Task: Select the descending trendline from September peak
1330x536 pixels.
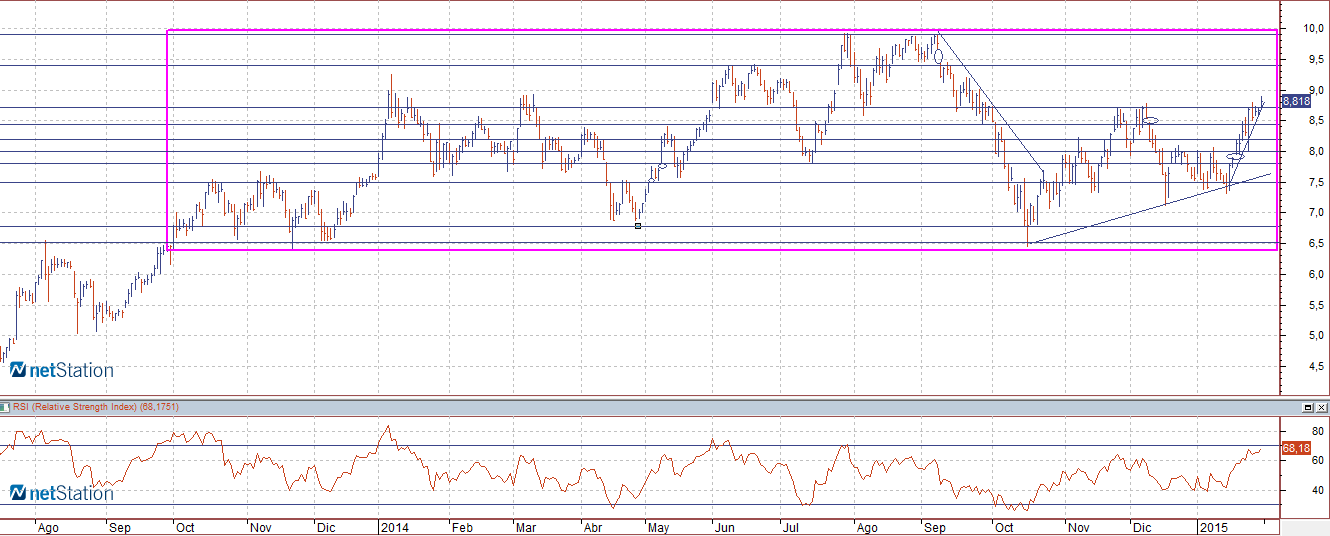Action: tap(990, 103)
